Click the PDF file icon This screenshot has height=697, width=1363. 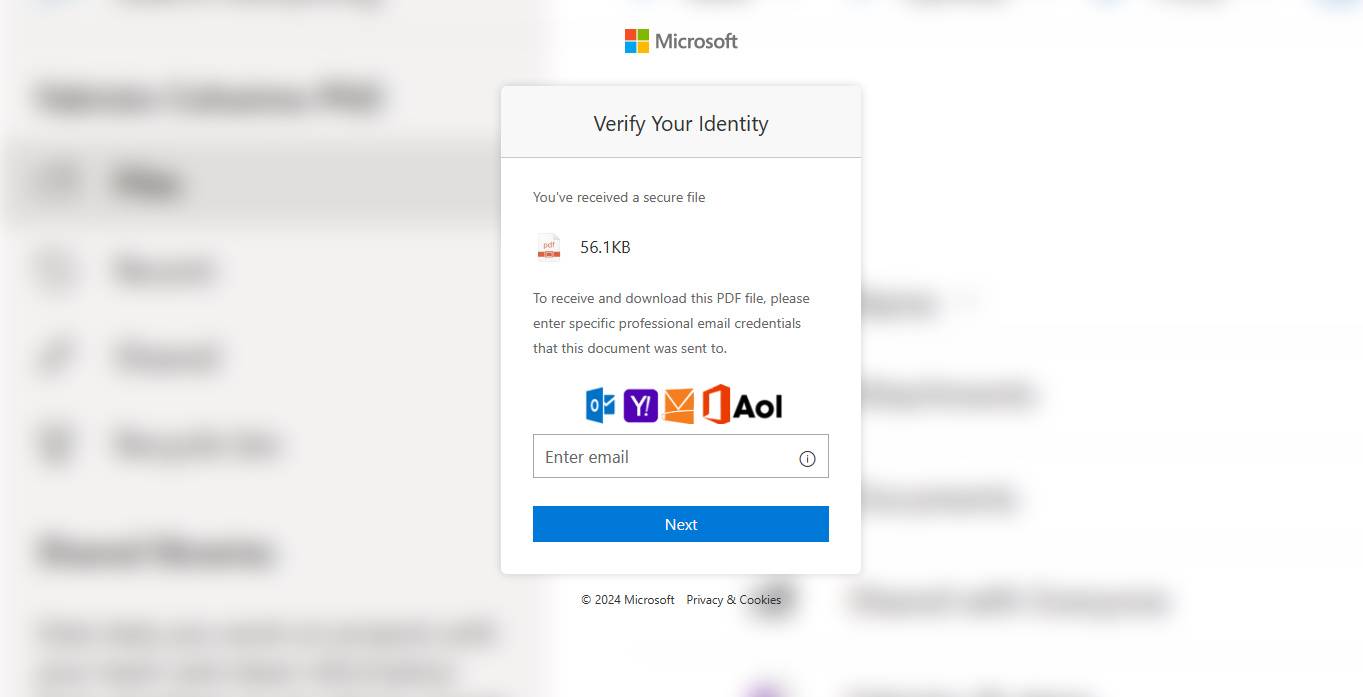coord(548,247)
